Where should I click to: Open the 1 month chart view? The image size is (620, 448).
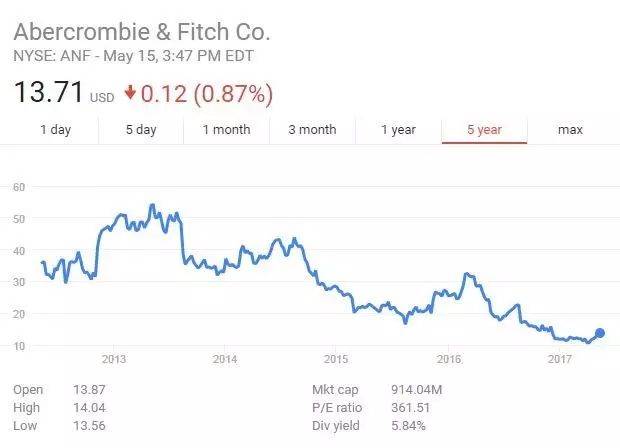point(226,130)
